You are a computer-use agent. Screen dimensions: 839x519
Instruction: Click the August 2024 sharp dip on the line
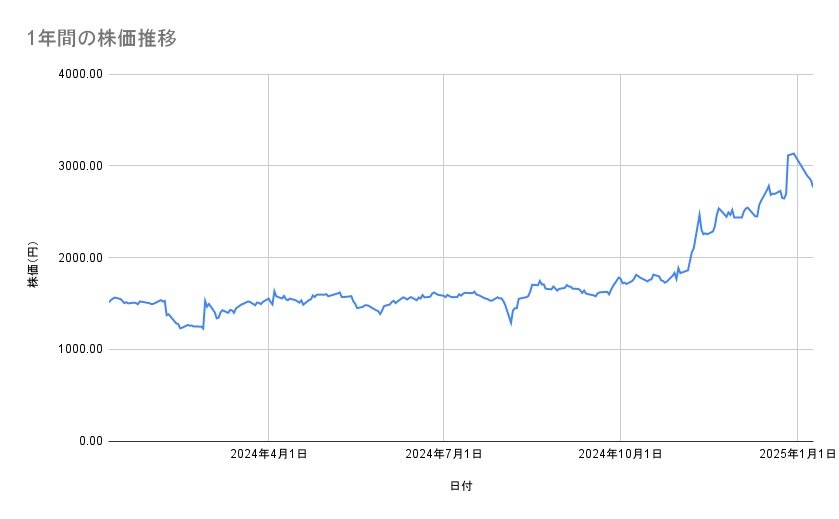511,323
